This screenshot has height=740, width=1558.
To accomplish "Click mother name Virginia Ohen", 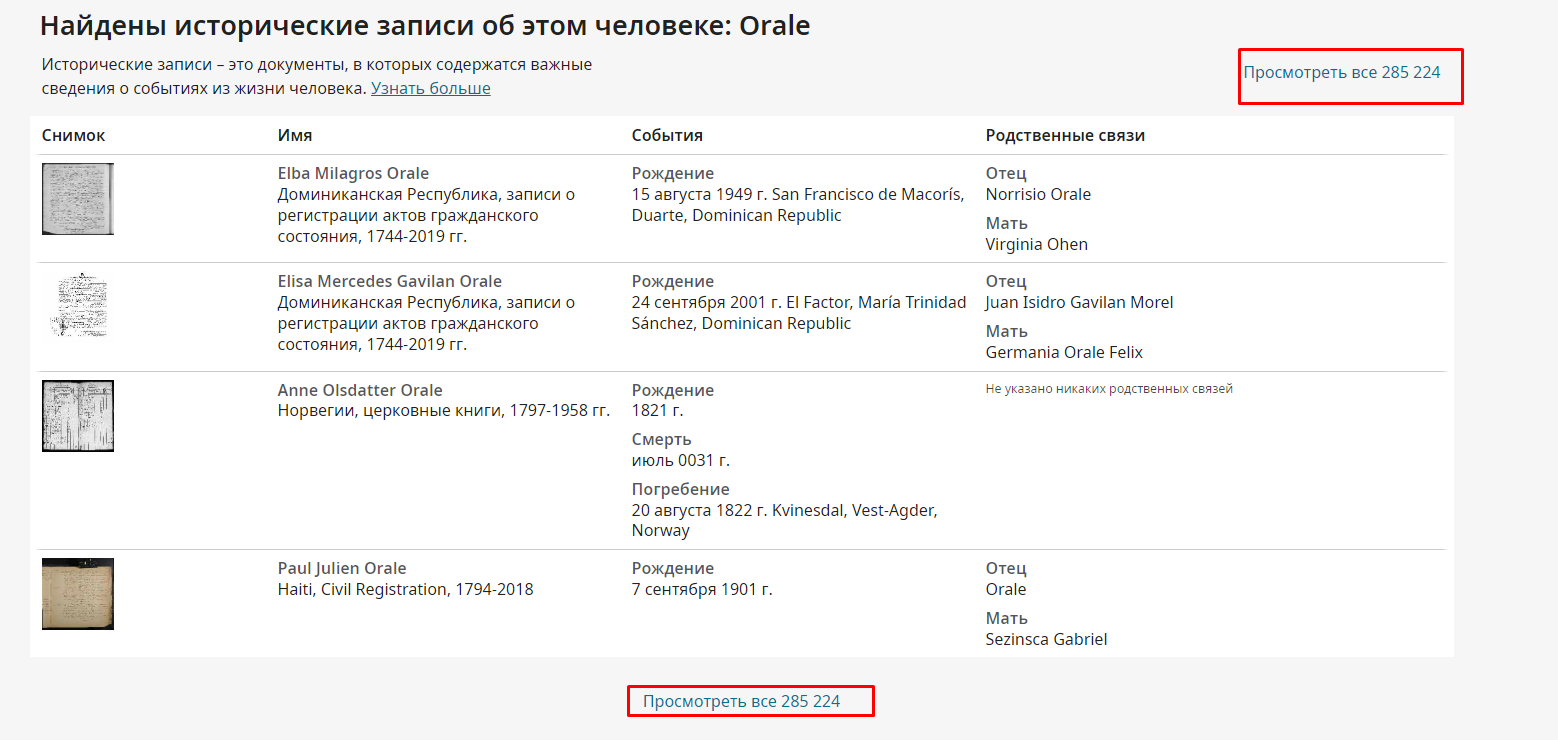I will [1036, 245].
